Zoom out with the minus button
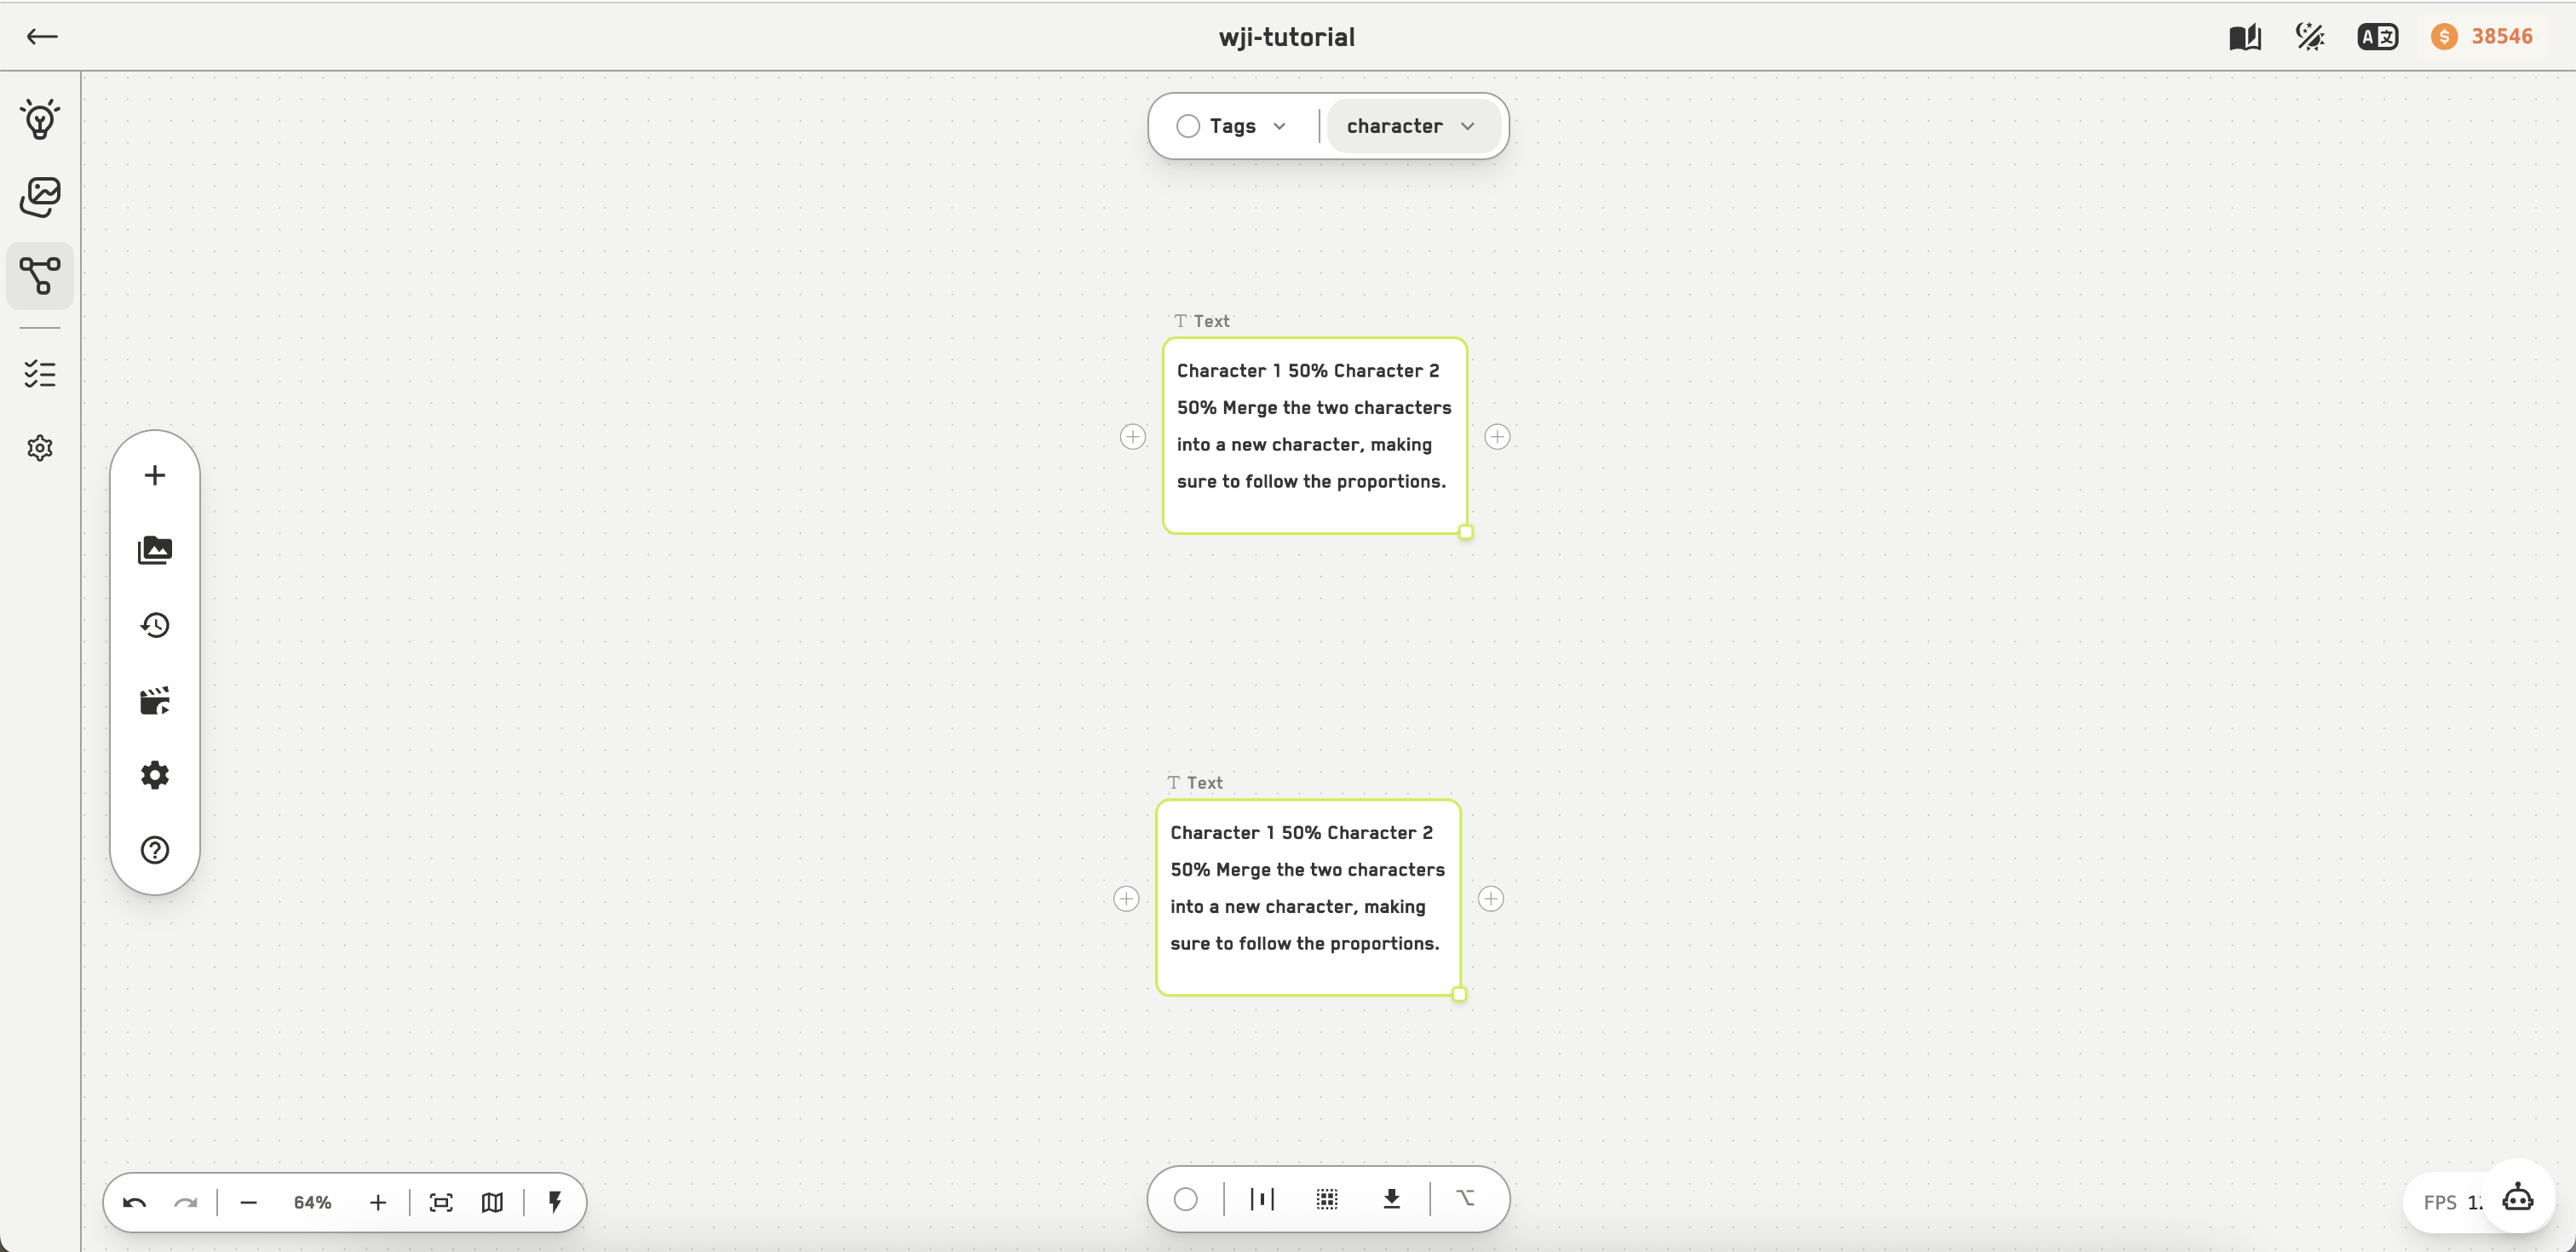 coord(249,1202)
